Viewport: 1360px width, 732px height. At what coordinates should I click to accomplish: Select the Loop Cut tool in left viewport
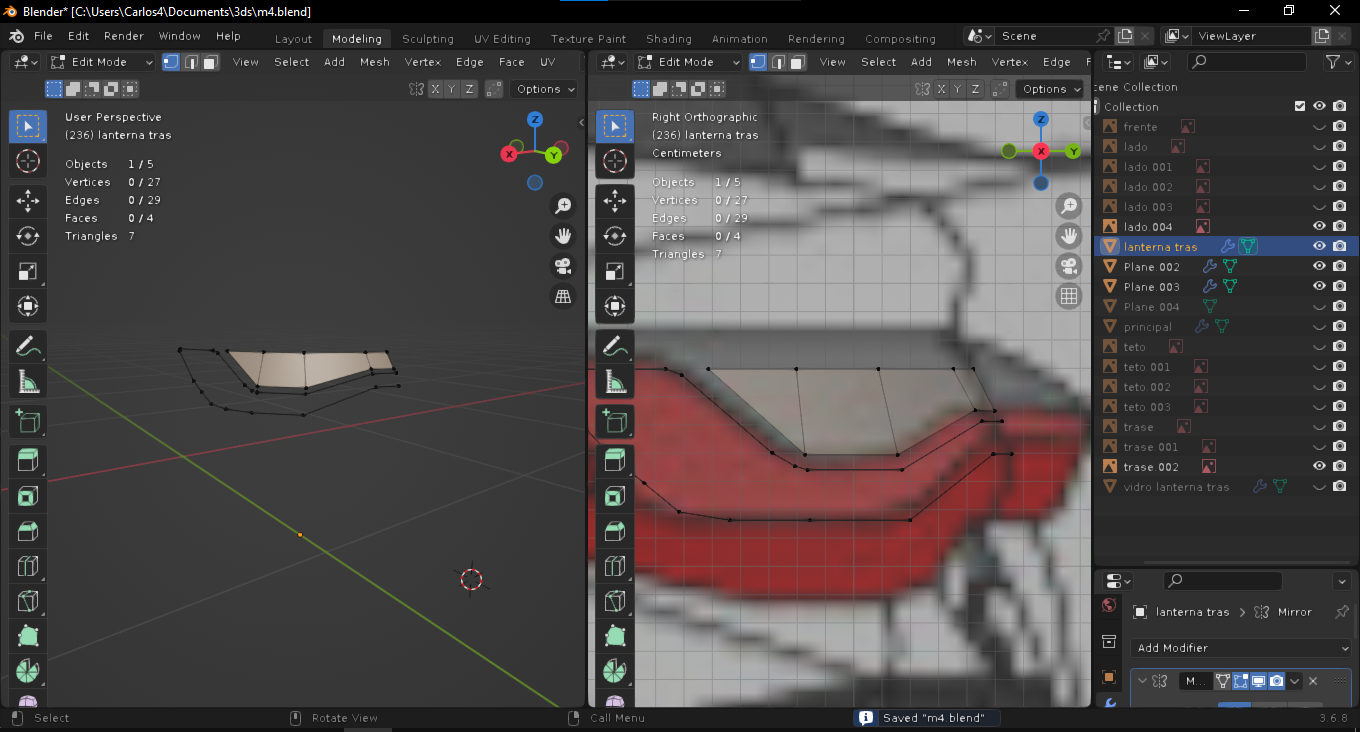click(28, 566)
